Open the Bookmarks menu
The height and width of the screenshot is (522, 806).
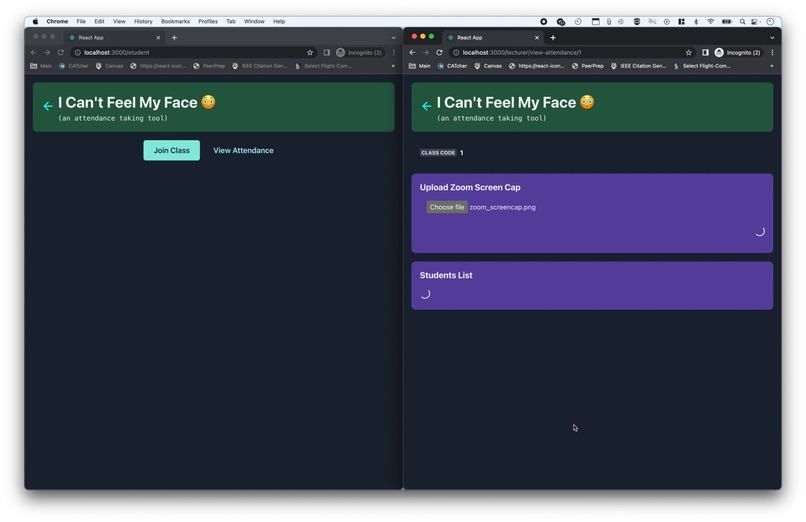[175, 22]
